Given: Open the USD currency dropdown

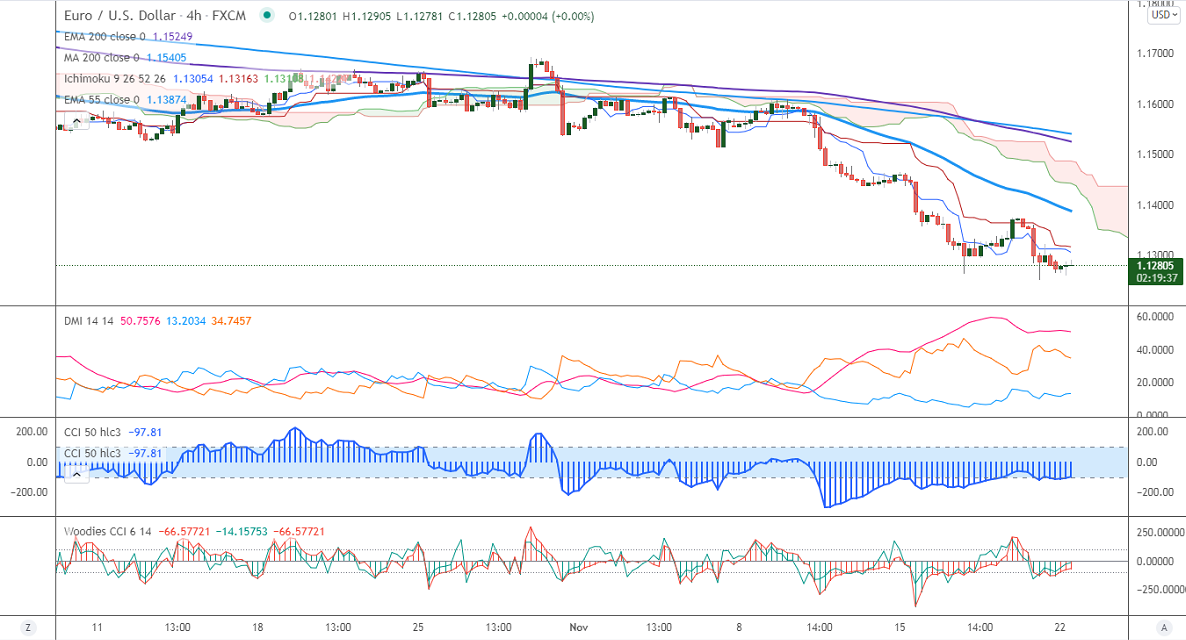Looking at the screenshot, I should 1164,15.
